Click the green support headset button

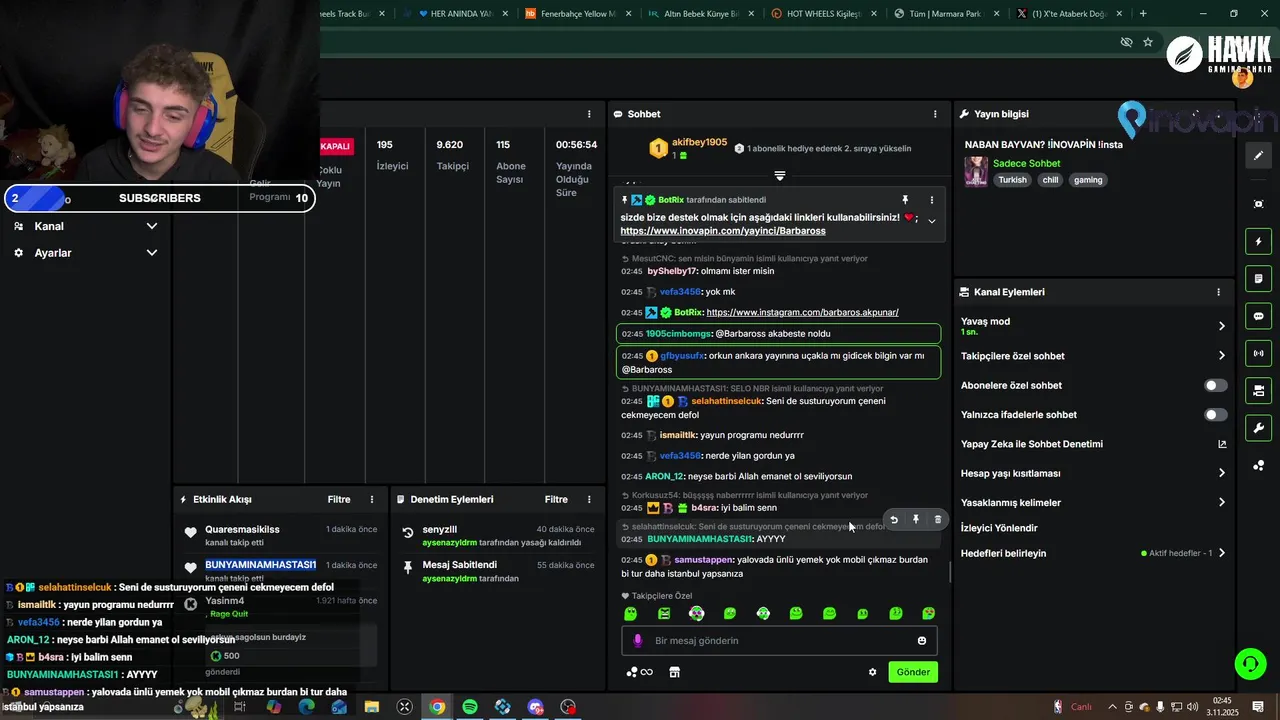pyautogui.click(x=1249, y=663)
